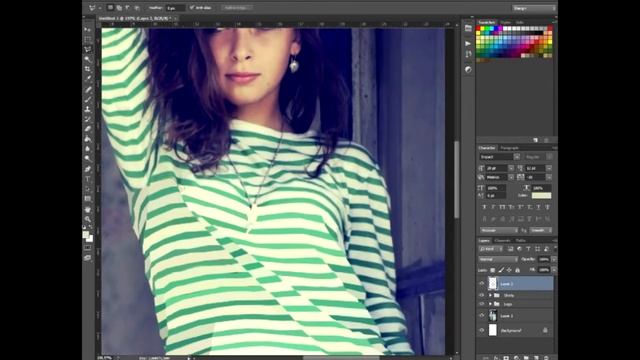
Task: Toggle Lock position
Action: [x=509, y=270]
